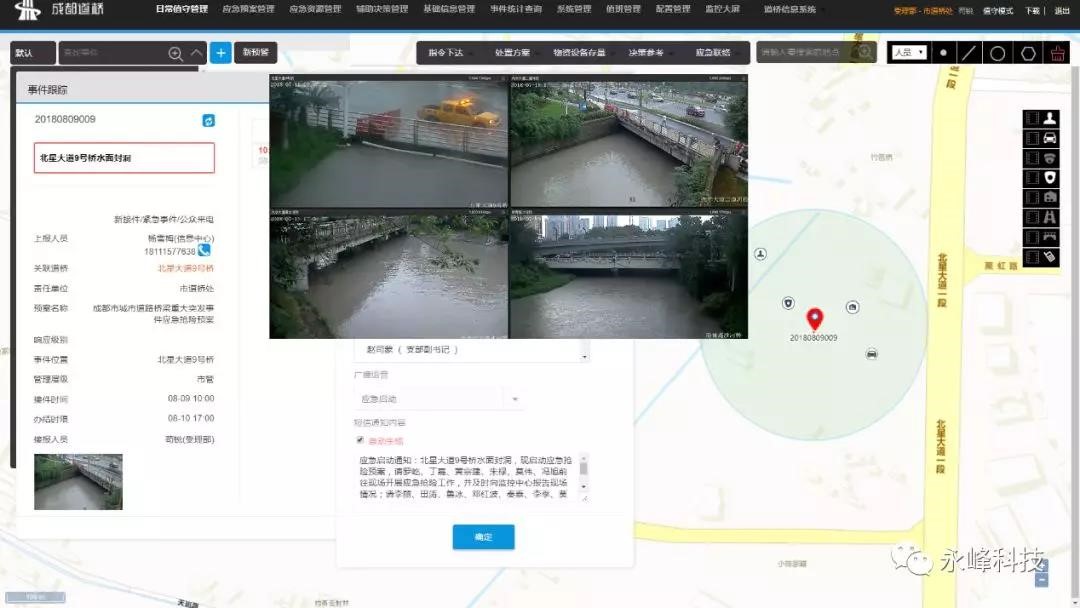Select the point drawing tool
This screenshot has height=608, width=1080.
943,52
